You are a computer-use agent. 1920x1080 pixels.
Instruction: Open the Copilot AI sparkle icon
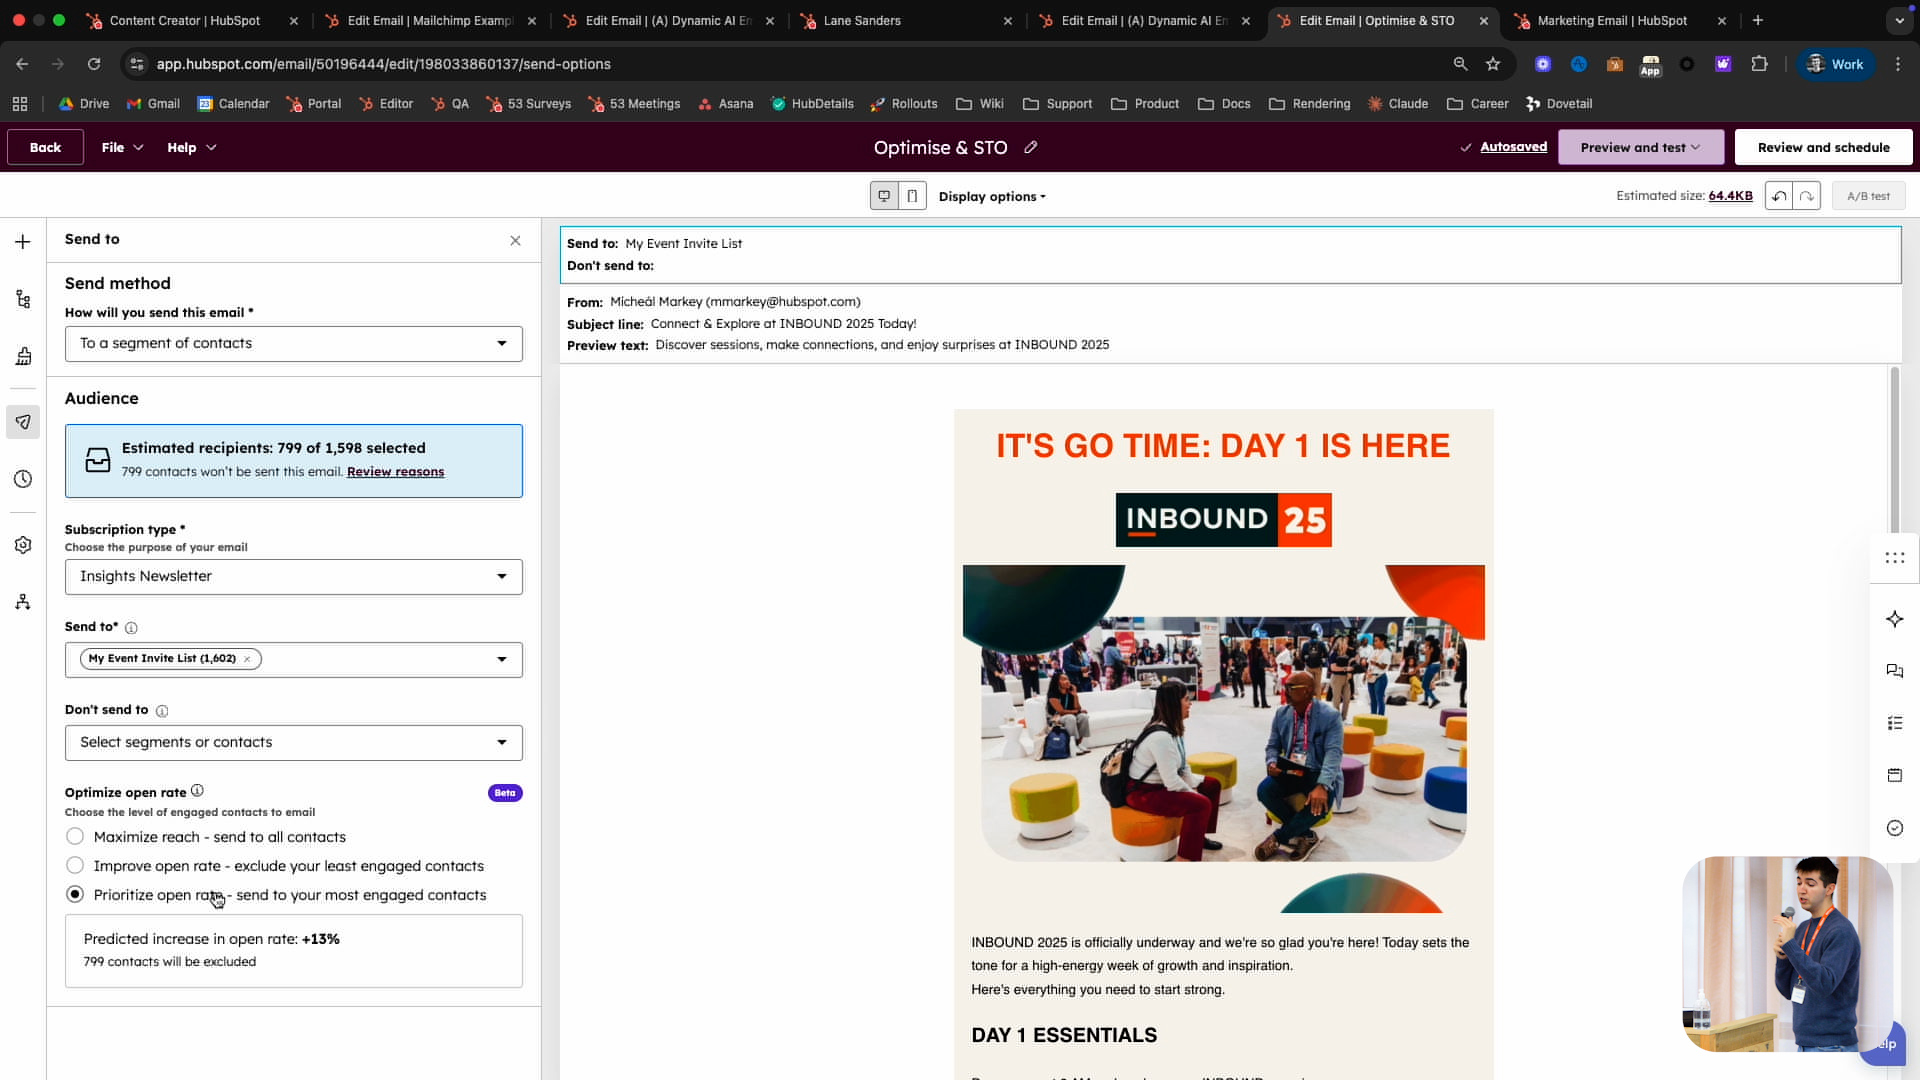pos(1894,619)
